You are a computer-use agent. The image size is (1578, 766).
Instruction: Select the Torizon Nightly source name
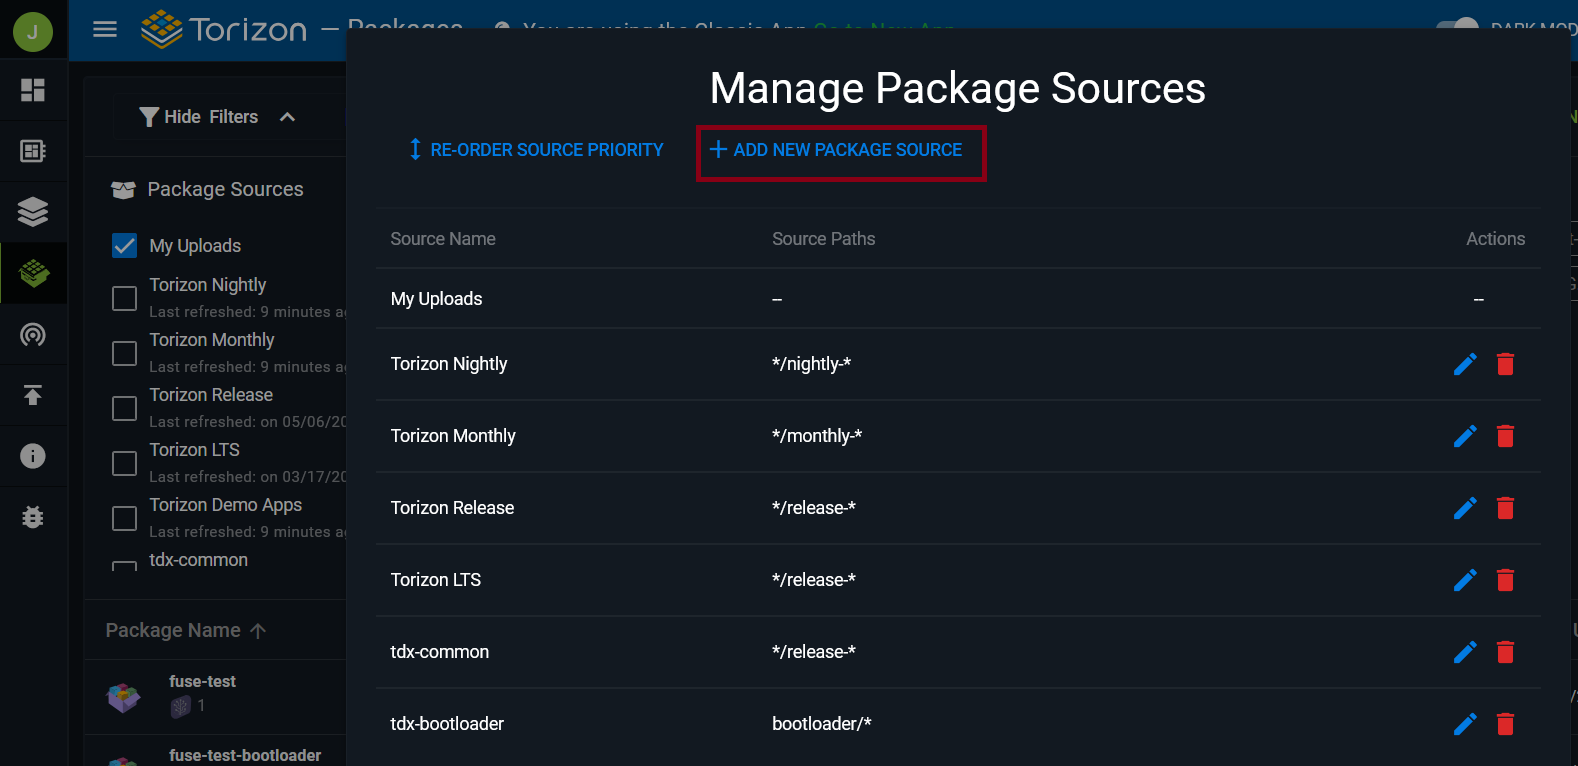click(449, 364)
